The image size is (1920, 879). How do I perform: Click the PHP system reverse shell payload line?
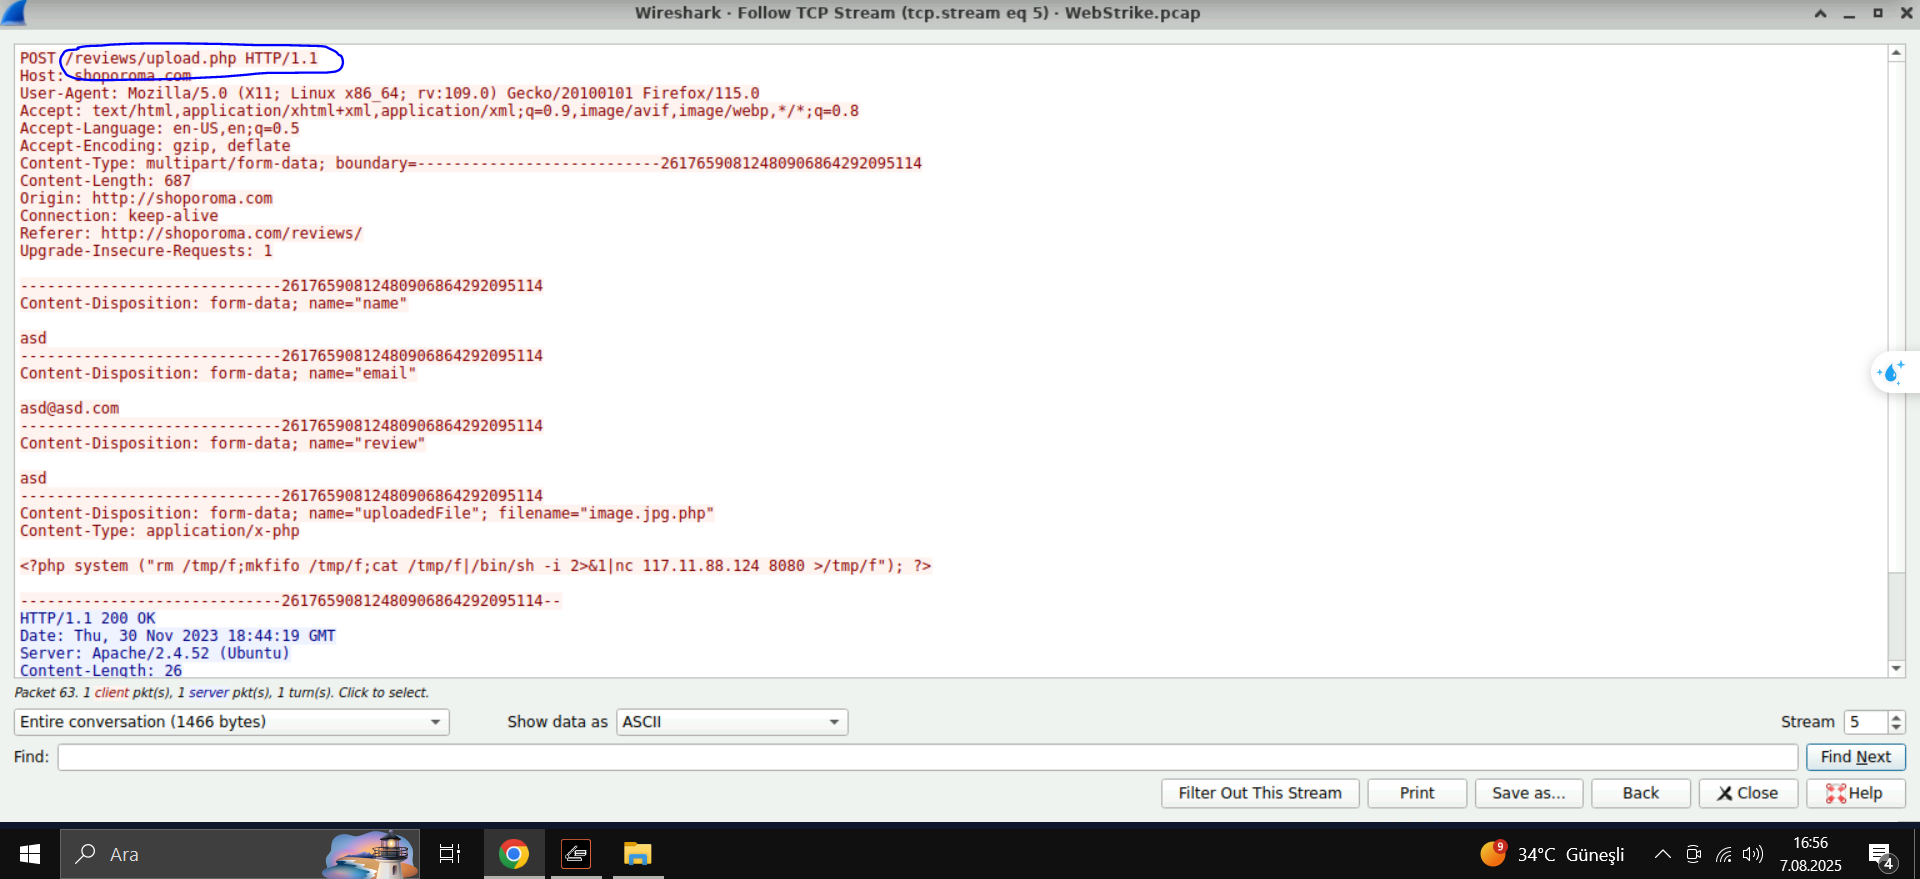click(x=475, y=566)
